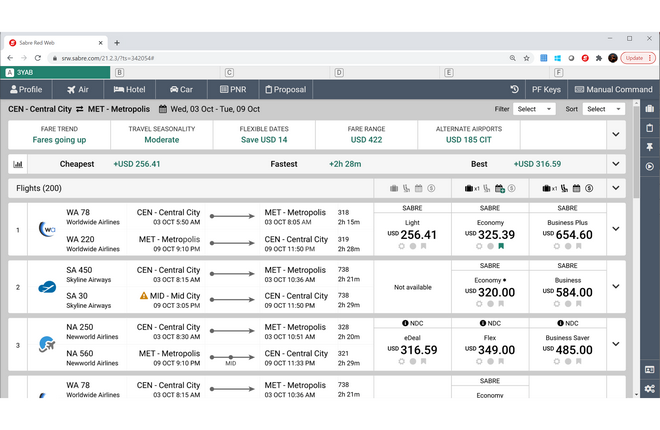The width and height of the screenshot is (660, 430).
Task: Click the seat icon in Business fare column header
Action: pos(564,188)
